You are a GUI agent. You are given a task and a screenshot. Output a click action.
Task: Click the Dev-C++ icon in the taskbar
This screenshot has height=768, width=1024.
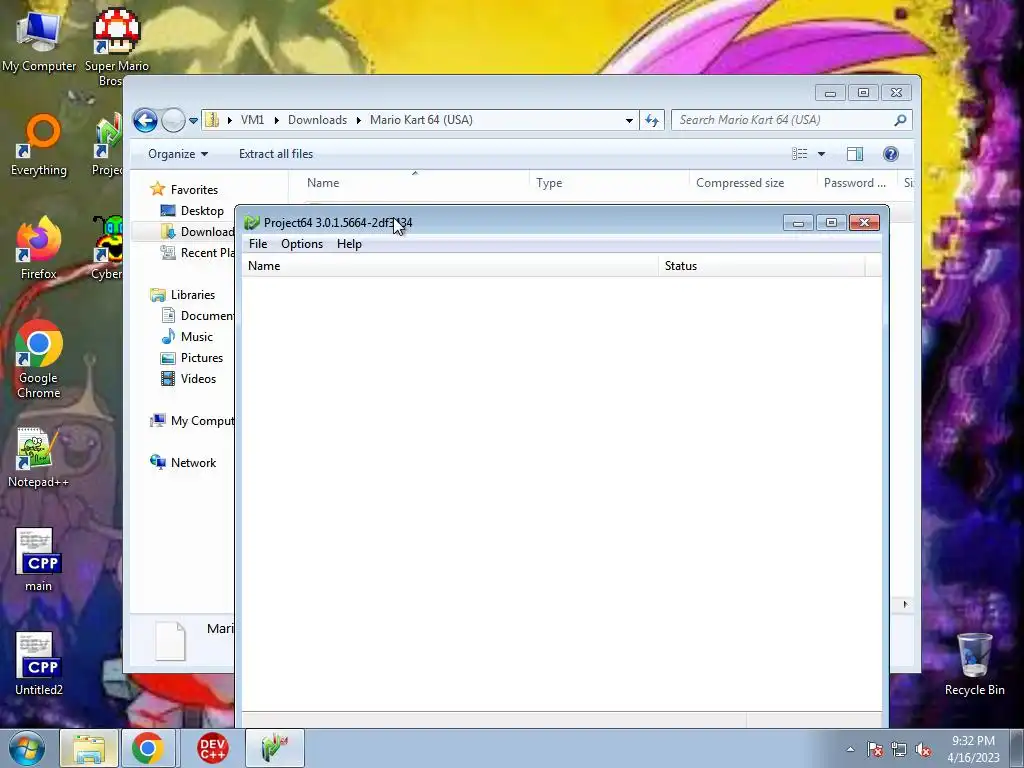[213, 748]
